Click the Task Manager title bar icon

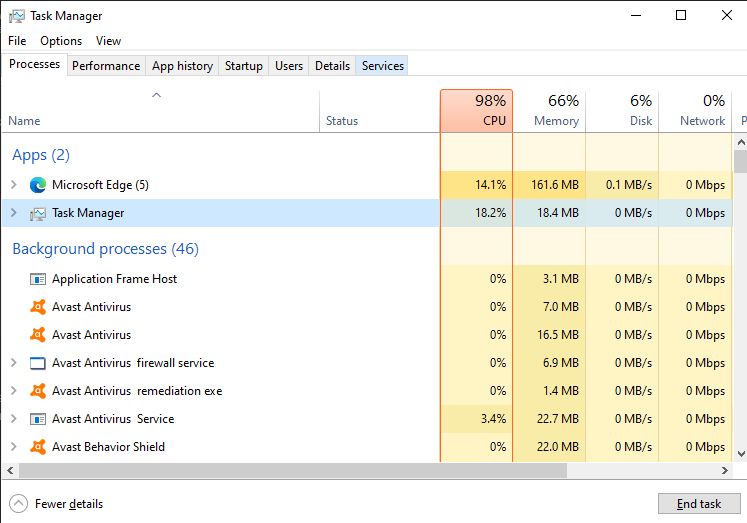[x=17, y=16]
